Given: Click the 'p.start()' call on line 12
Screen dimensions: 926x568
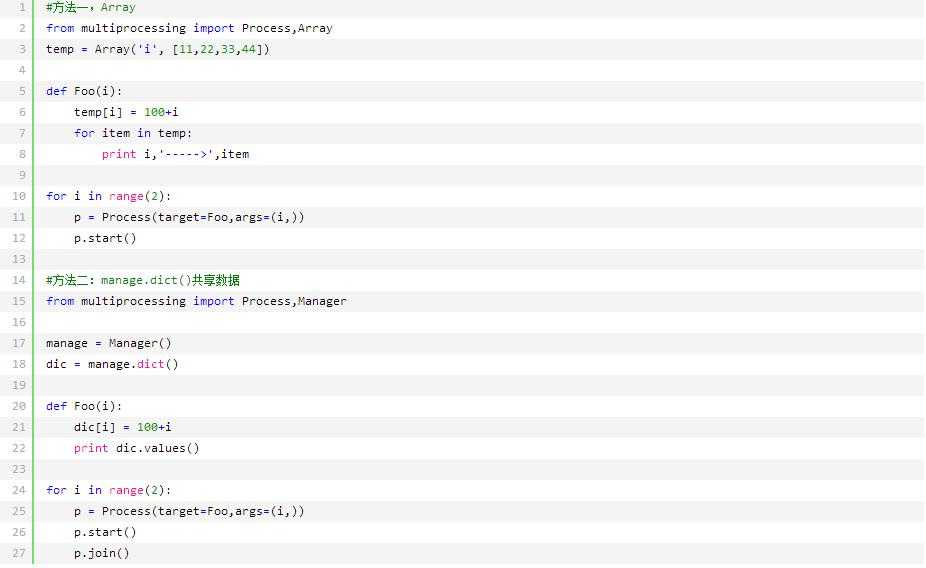Looking at the screenshot, I should click(105, 238).
